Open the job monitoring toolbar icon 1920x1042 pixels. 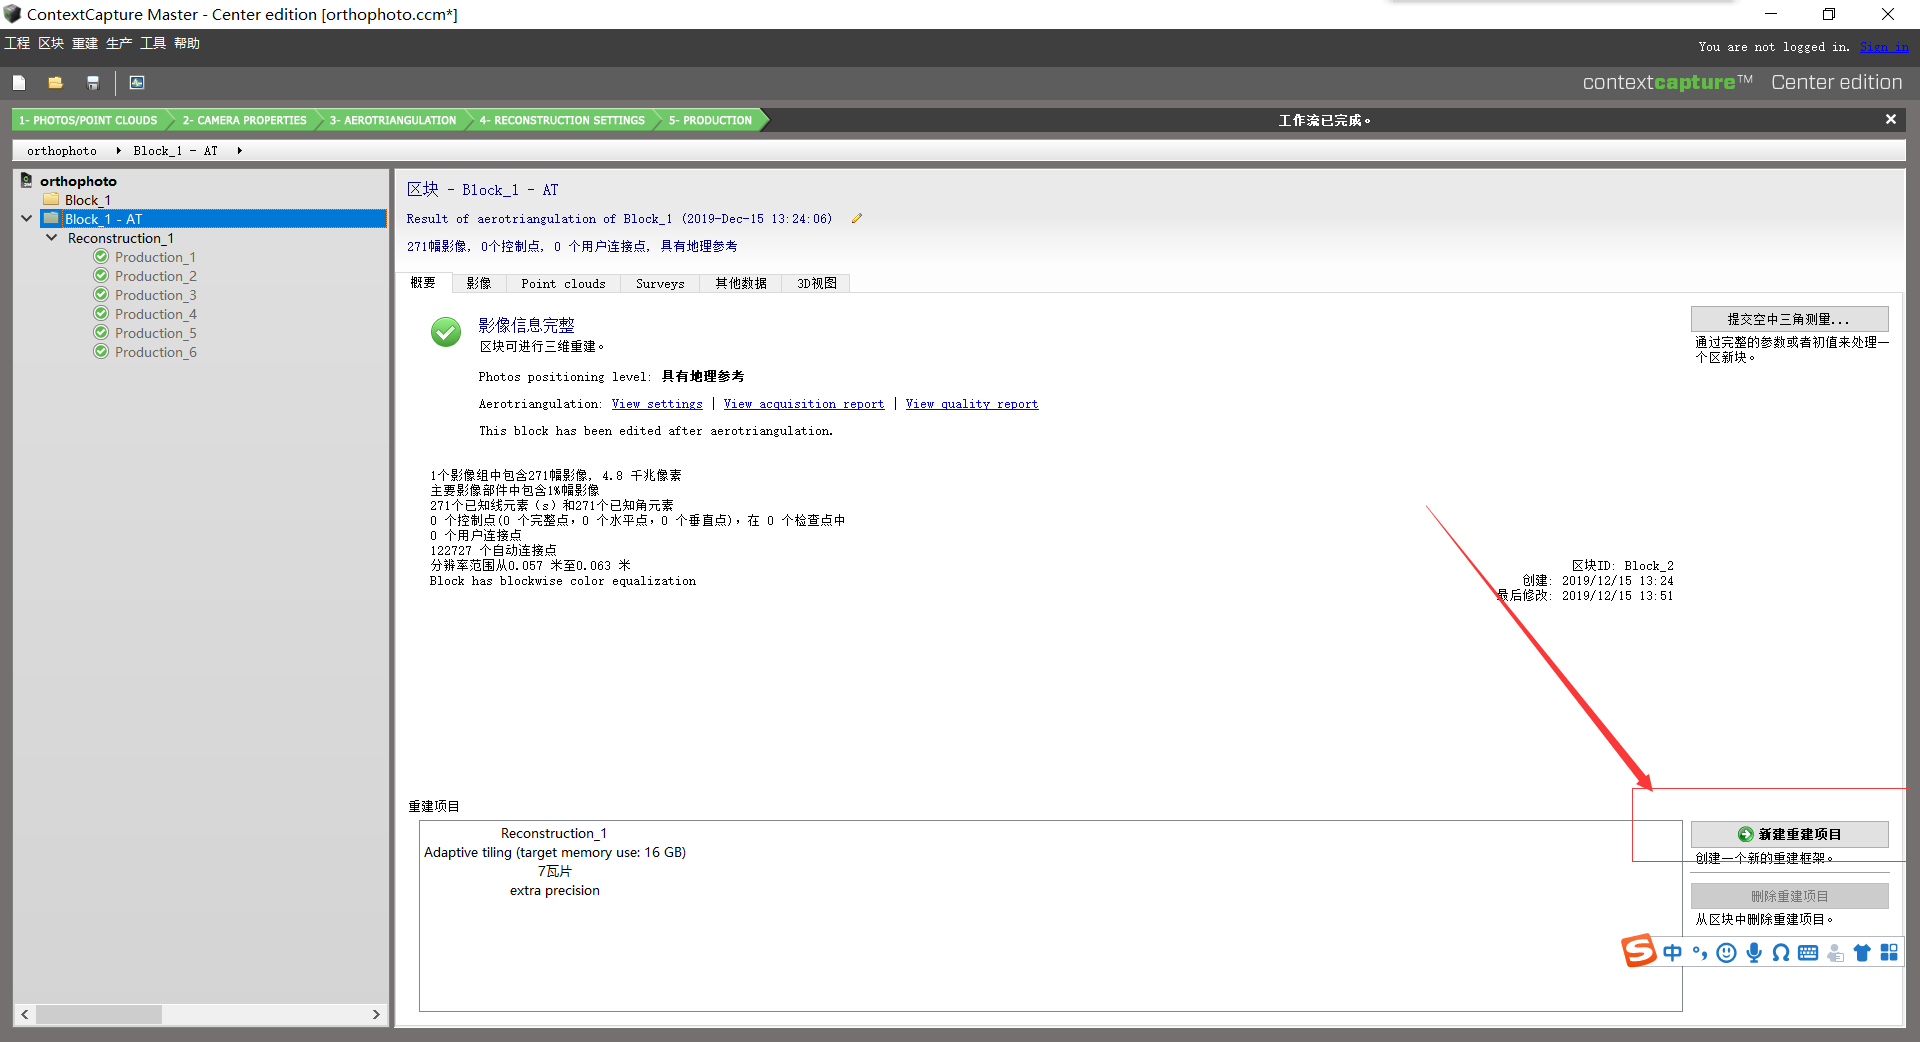coord(137,83)
